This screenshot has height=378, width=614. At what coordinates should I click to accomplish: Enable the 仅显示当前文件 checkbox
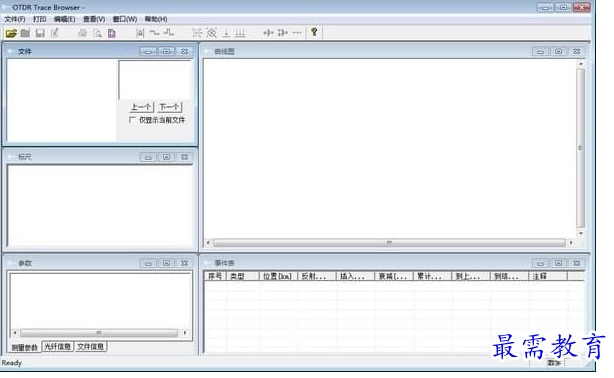pos(132,120)
